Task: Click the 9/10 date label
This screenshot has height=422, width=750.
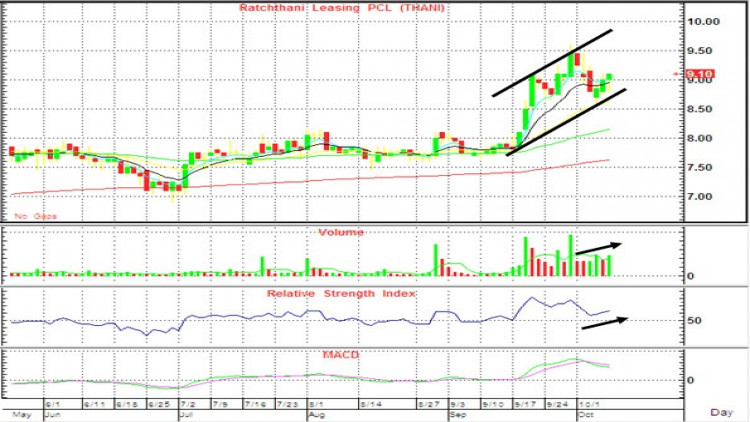Action: coord(493,404)
